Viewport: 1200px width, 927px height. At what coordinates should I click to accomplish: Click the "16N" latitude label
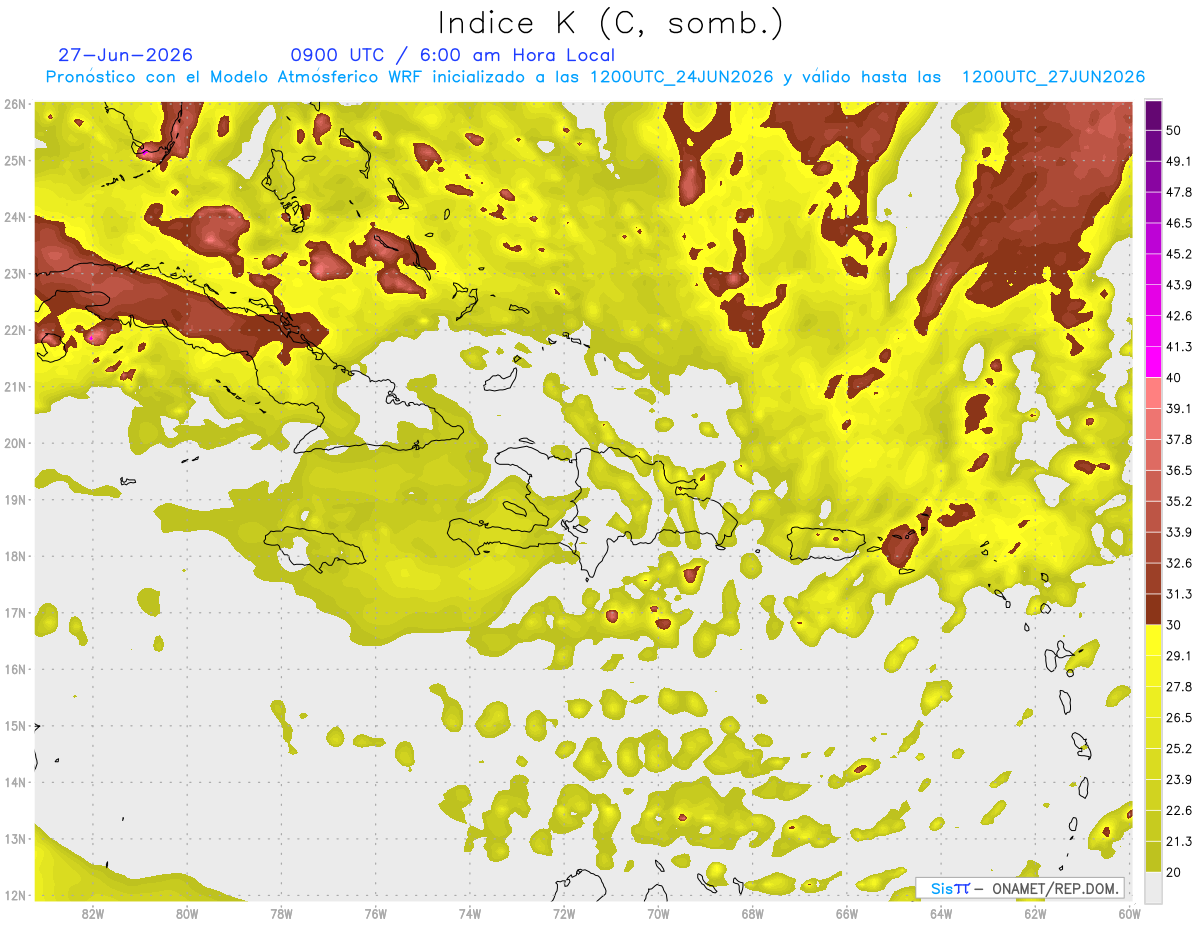point(14,669)
